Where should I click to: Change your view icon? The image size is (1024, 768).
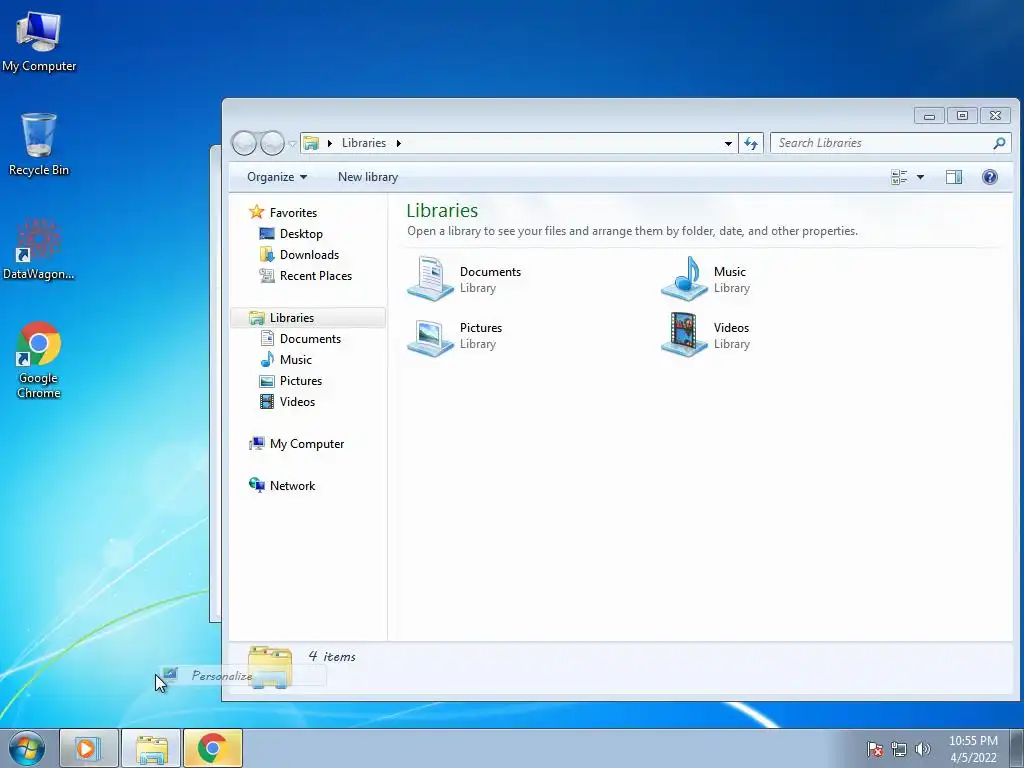tap(899, 177)
